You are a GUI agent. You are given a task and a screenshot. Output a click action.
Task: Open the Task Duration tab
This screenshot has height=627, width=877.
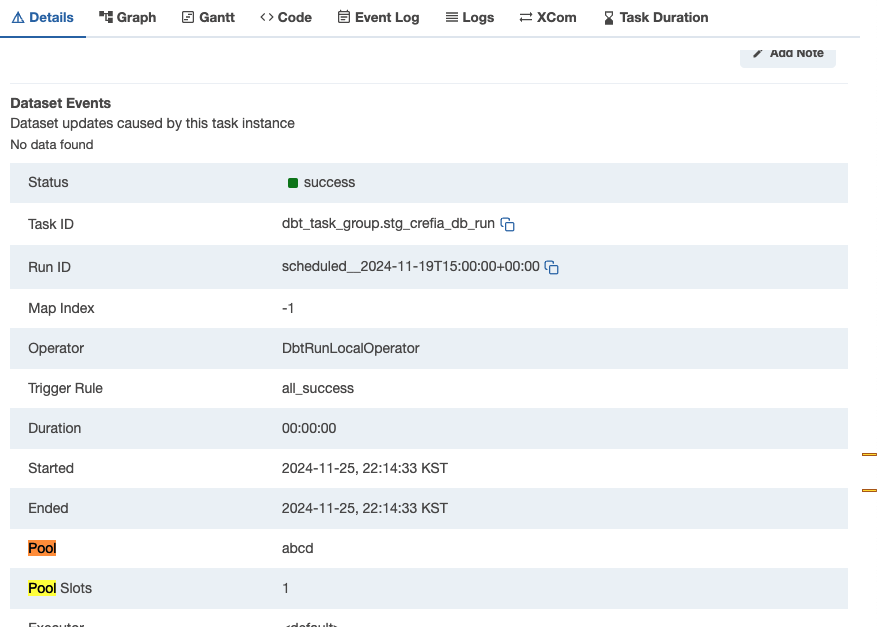(x=655, y=17)
